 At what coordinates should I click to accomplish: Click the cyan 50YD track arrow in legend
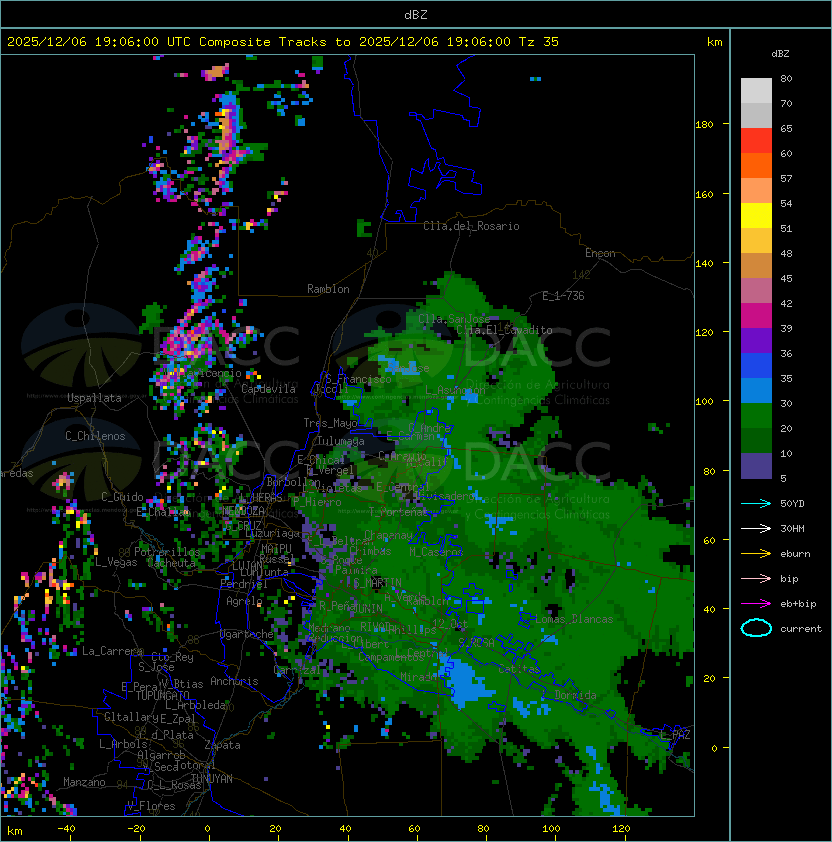[756, 503]
